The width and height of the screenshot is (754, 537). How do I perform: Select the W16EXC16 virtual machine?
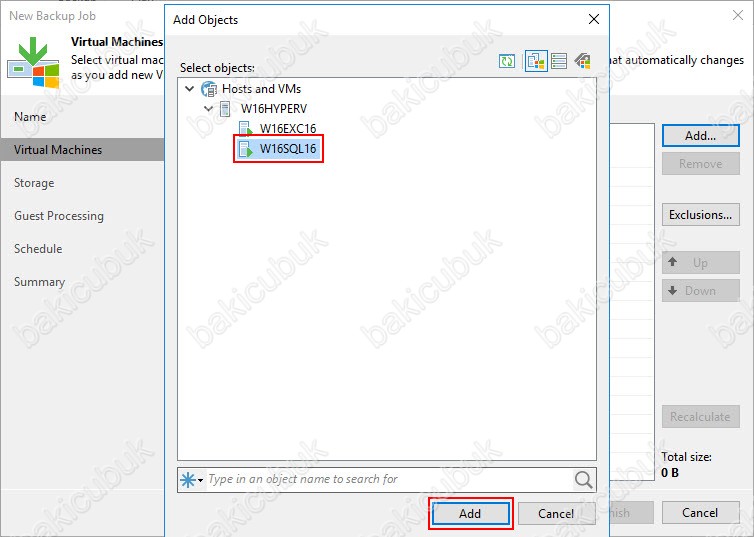288,129
